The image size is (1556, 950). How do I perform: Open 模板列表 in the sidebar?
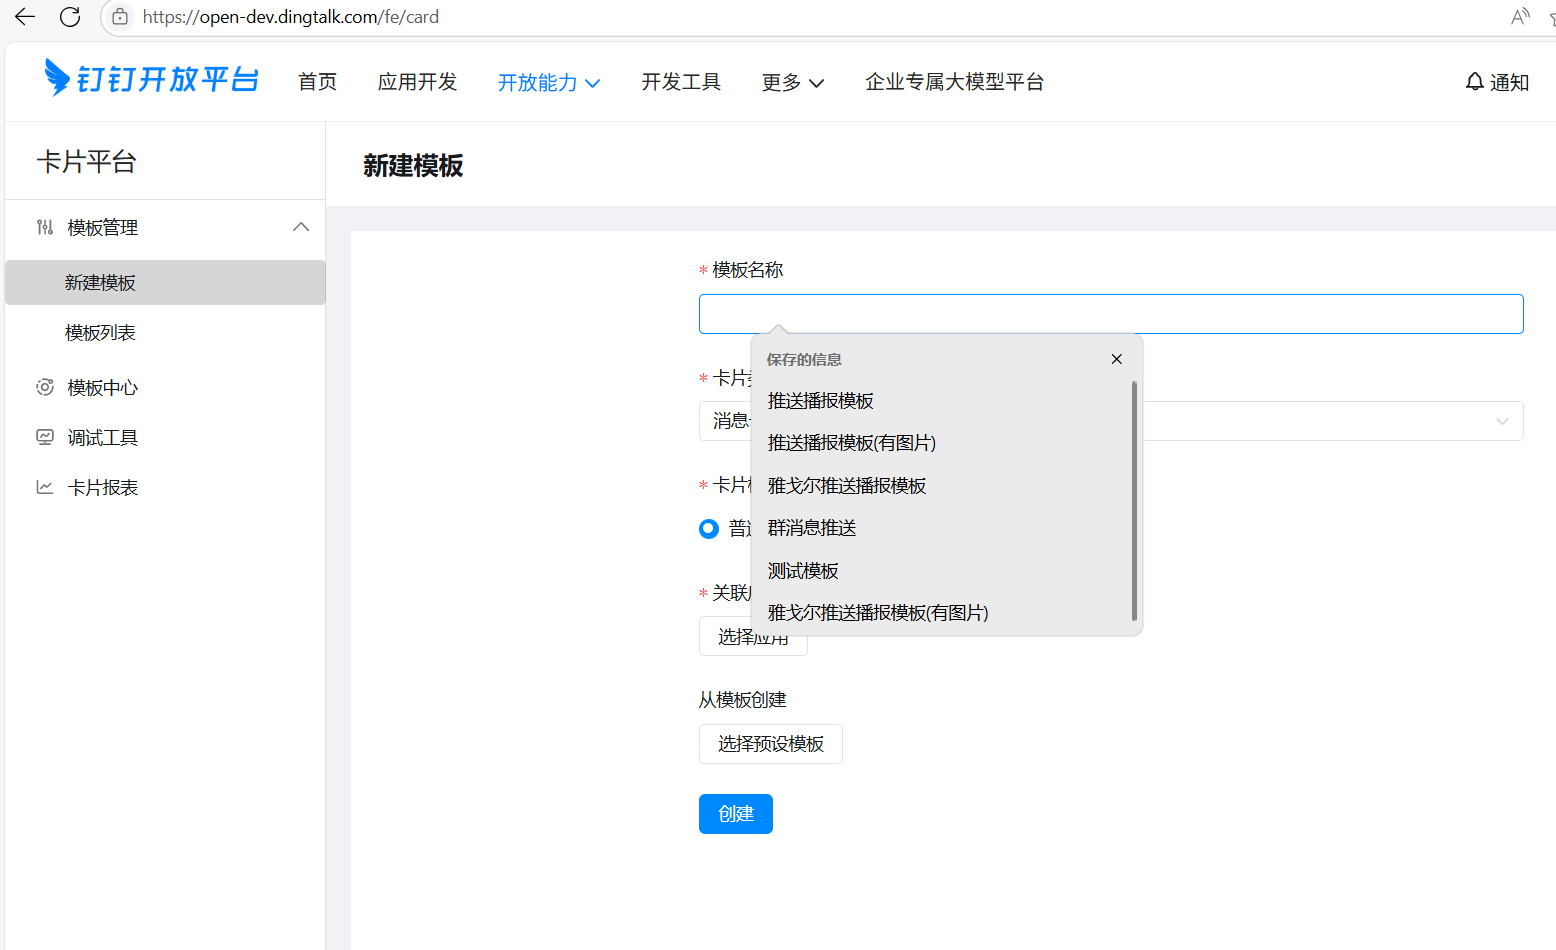pyautogui.click(x=100, y=333)
